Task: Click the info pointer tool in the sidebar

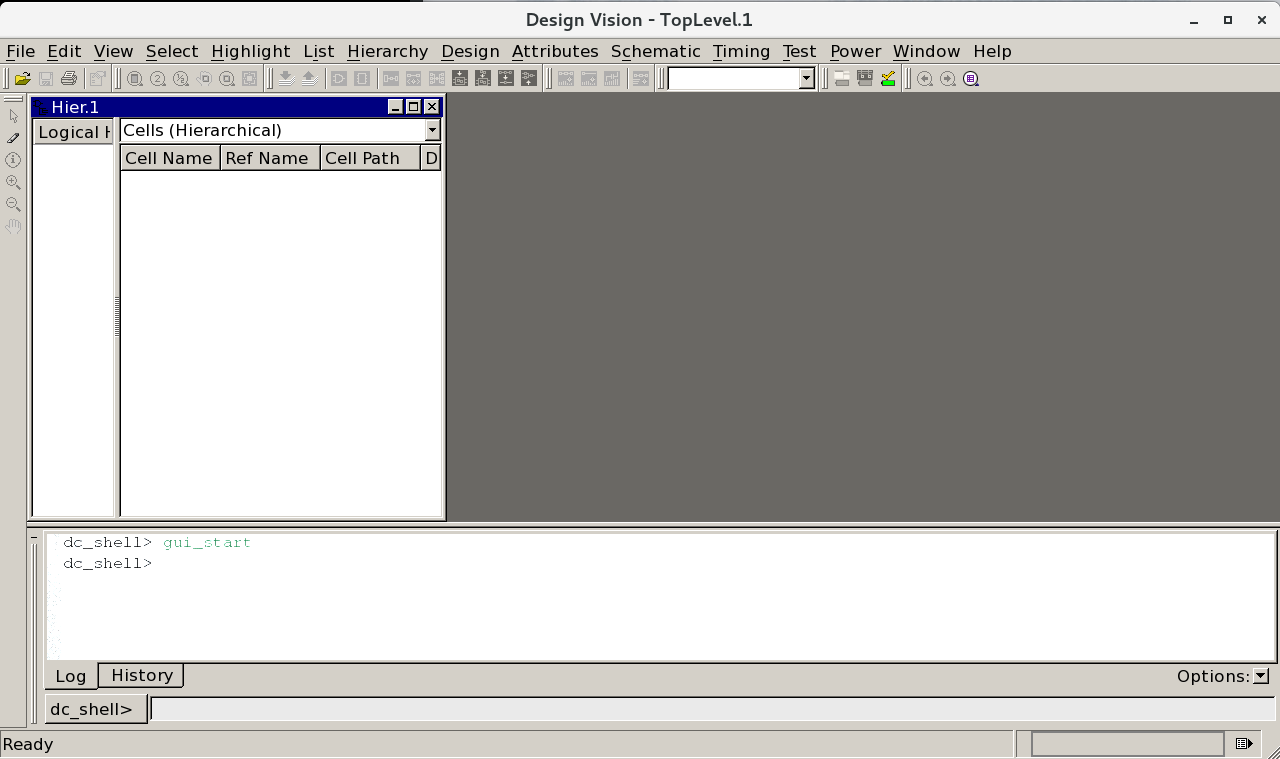Action: coord(13,159)
